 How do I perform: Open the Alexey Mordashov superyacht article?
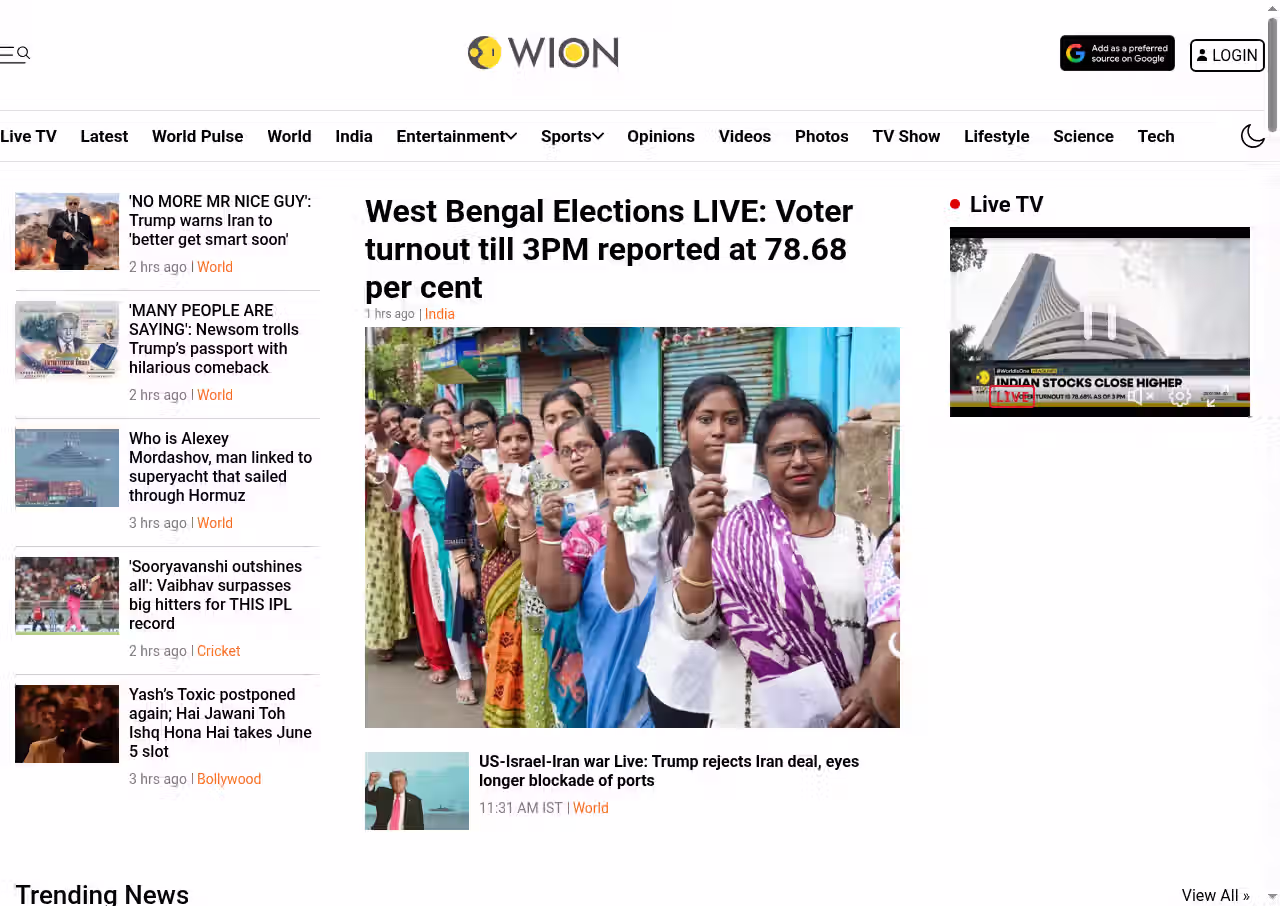pyautogui.click(x=220, y=467)
